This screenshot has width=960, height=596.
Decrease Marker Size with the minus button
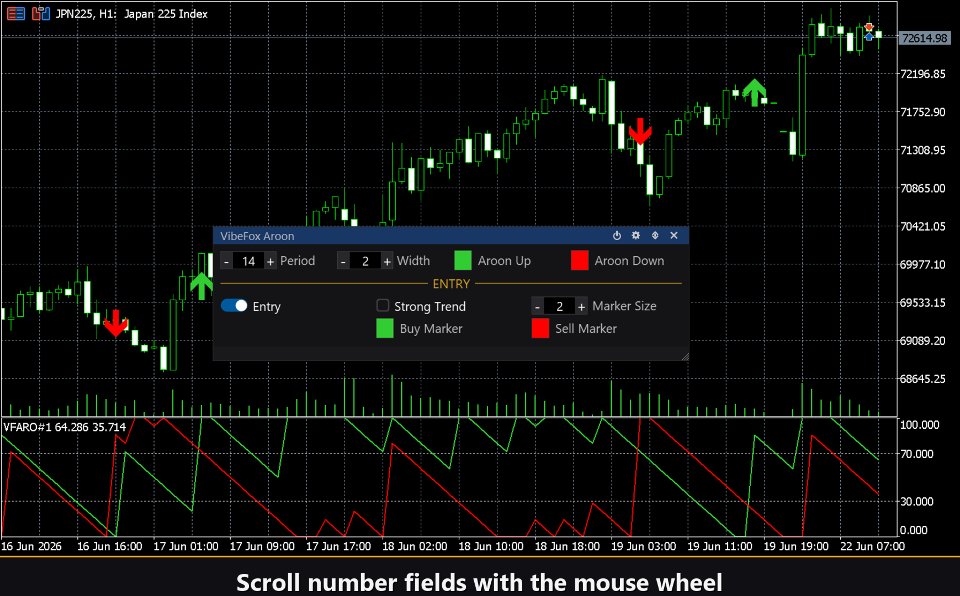tap(537, 306)
